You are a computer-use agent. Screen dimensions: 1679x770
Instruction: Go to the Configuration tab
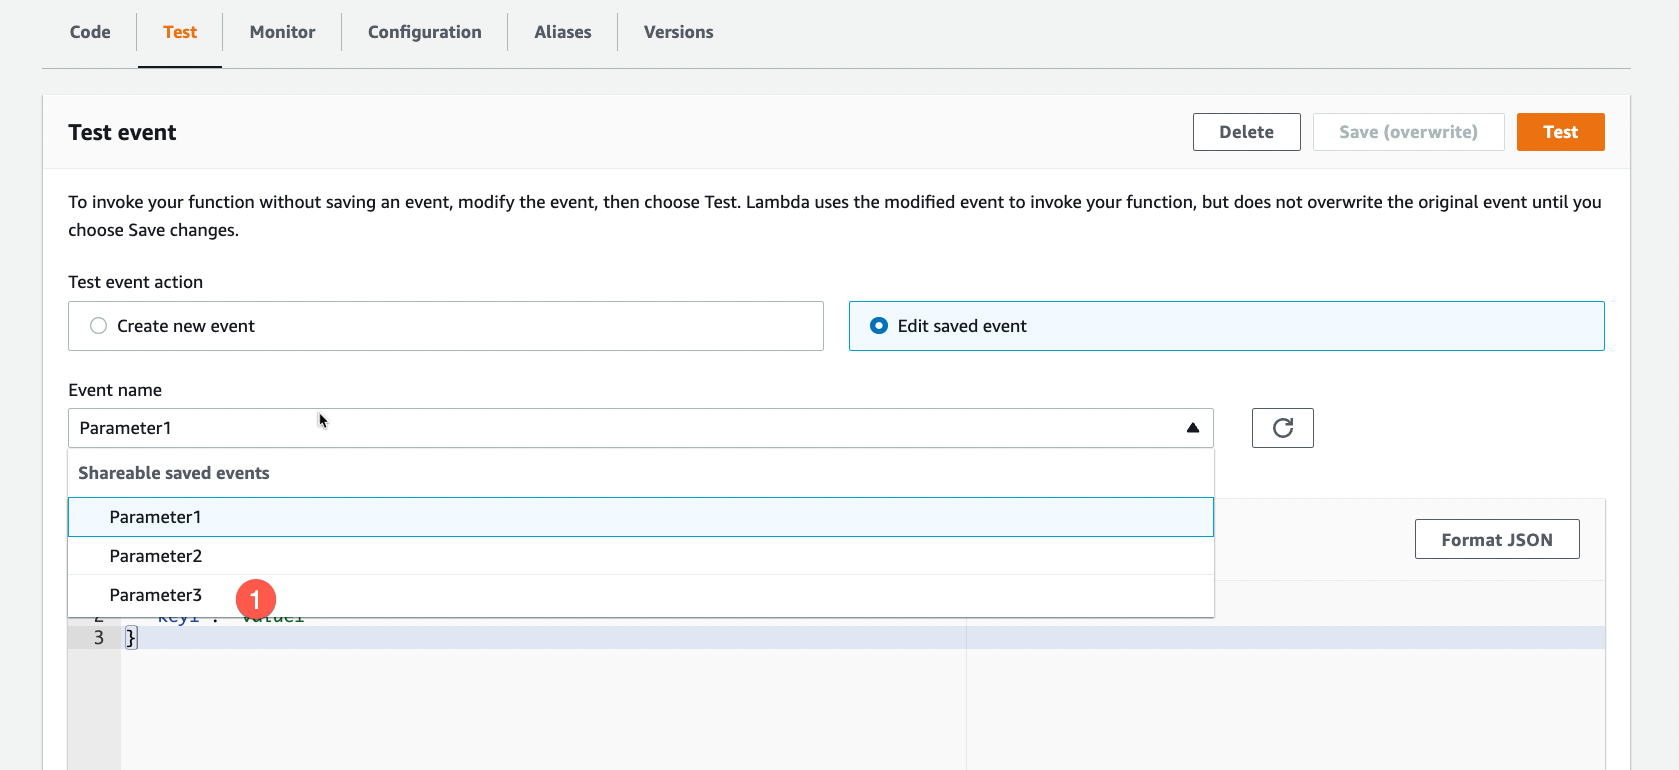(x=424, y=32)
